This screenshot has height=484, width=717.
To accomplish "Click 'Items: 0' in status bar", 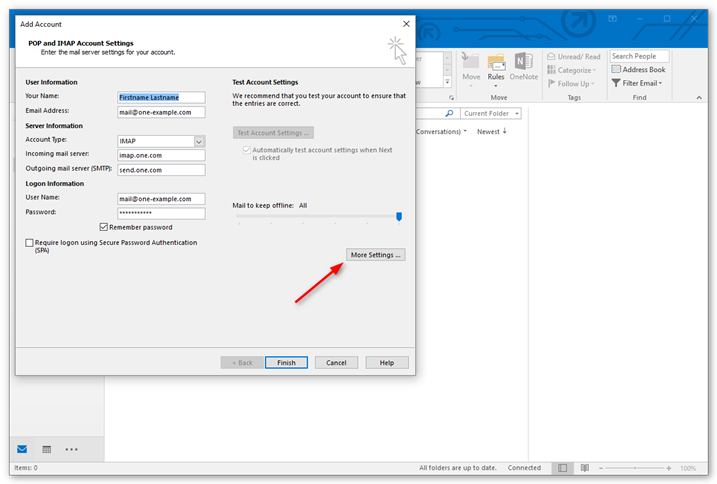I will point(26,468).
